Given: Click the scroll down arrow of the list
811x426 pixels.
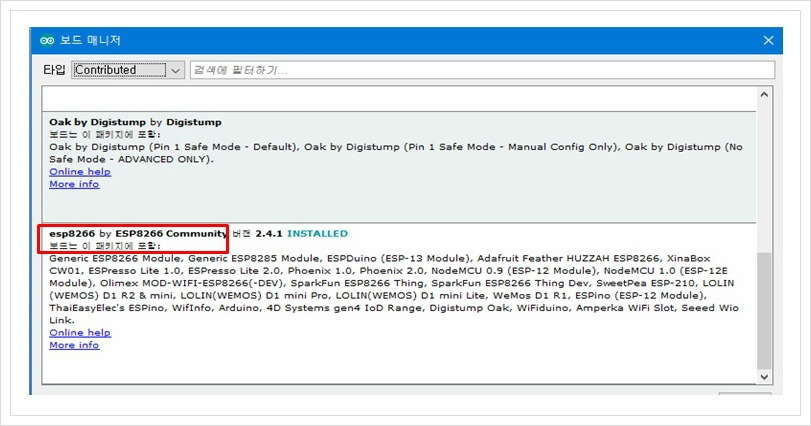Looking at the screenshot, I should (764, 377).
